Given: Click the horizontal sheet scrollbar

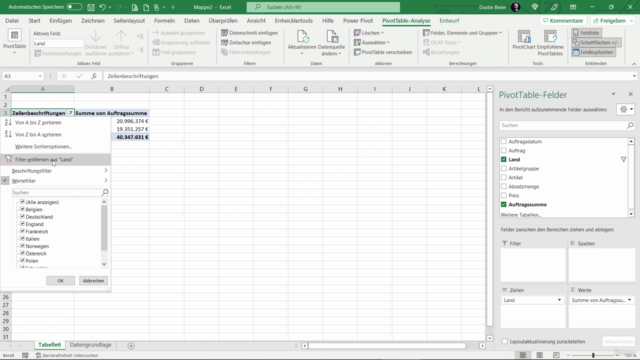Looking at the screenshot, I should (x=387, y=346).
